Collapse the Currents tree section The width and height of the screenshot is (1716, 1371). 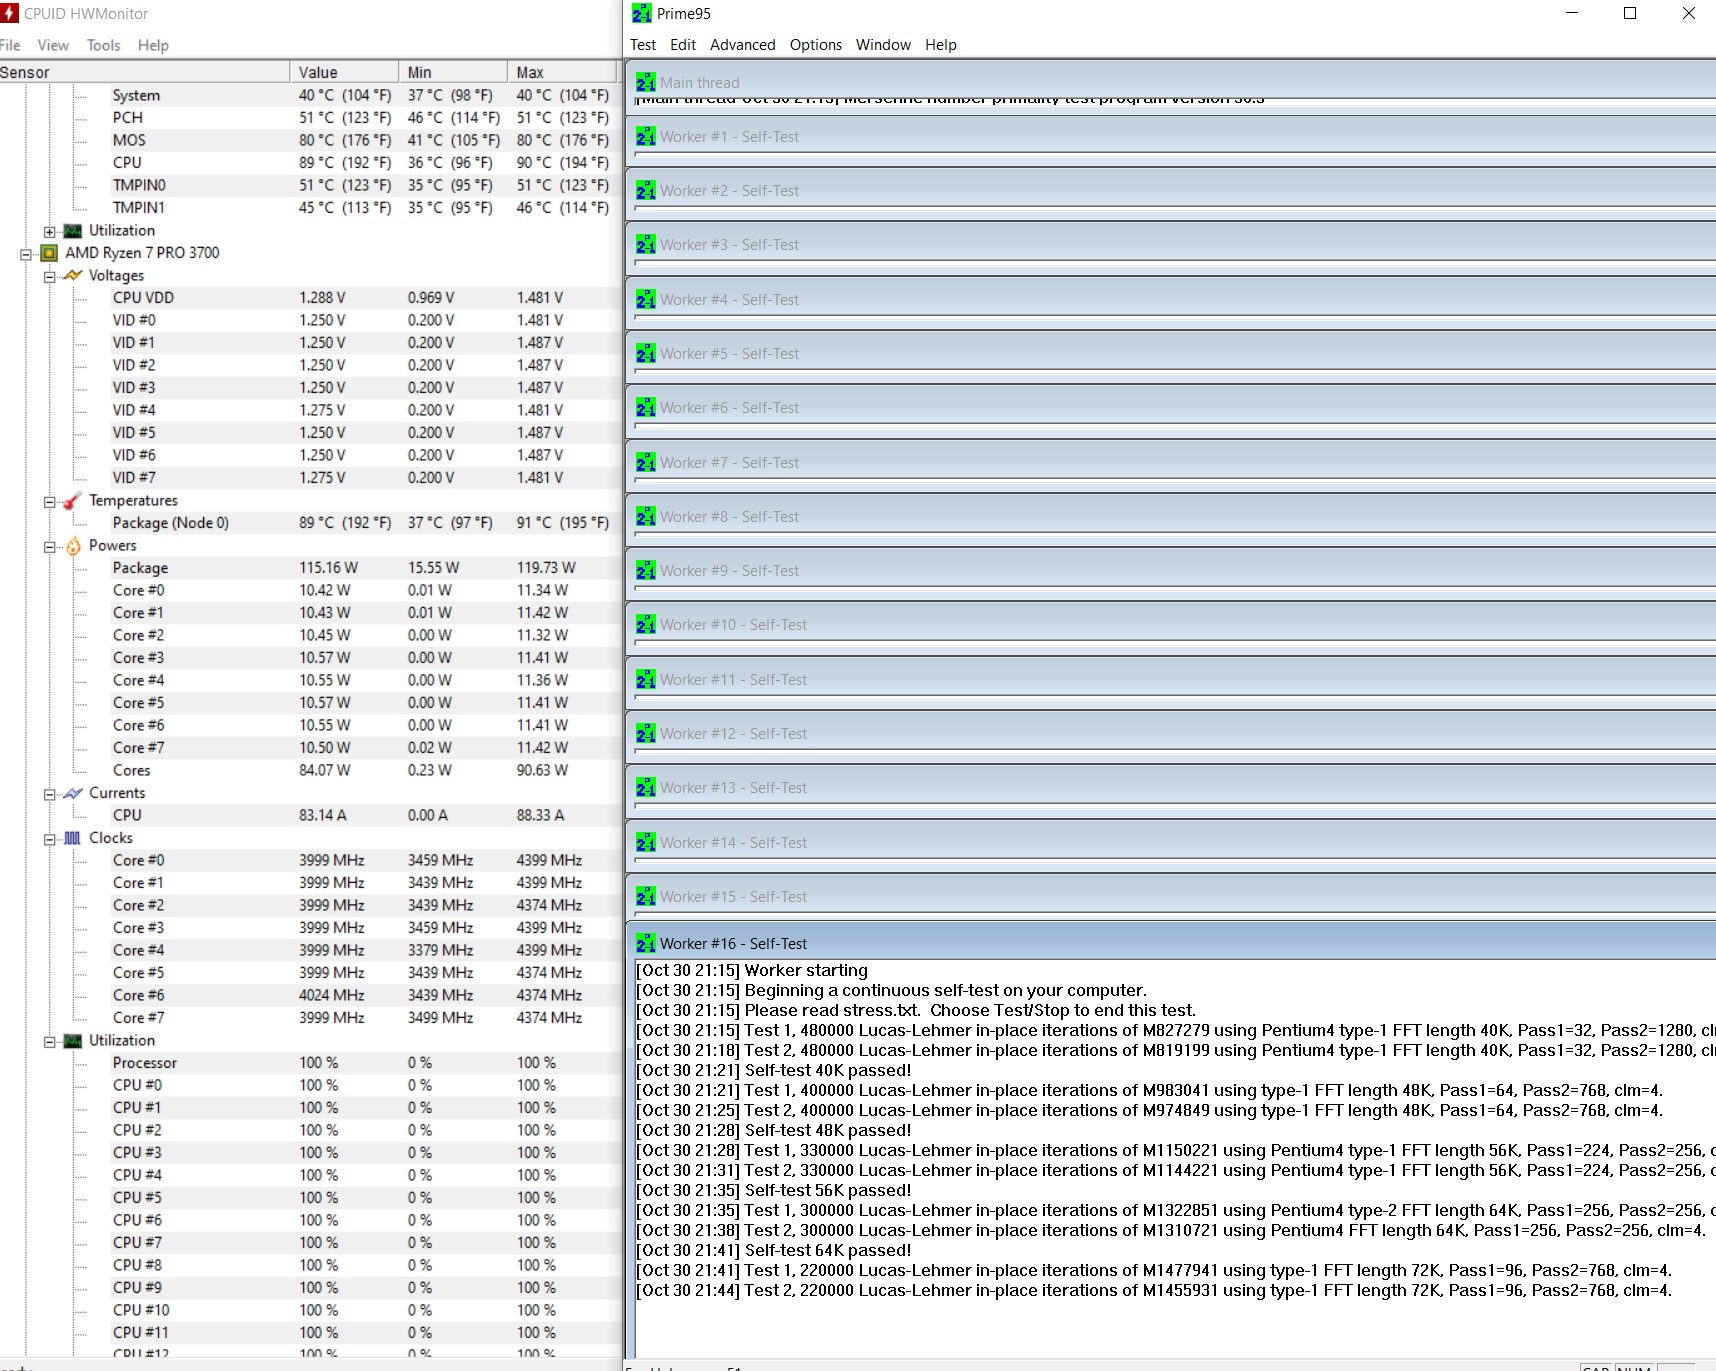(49, 794)
